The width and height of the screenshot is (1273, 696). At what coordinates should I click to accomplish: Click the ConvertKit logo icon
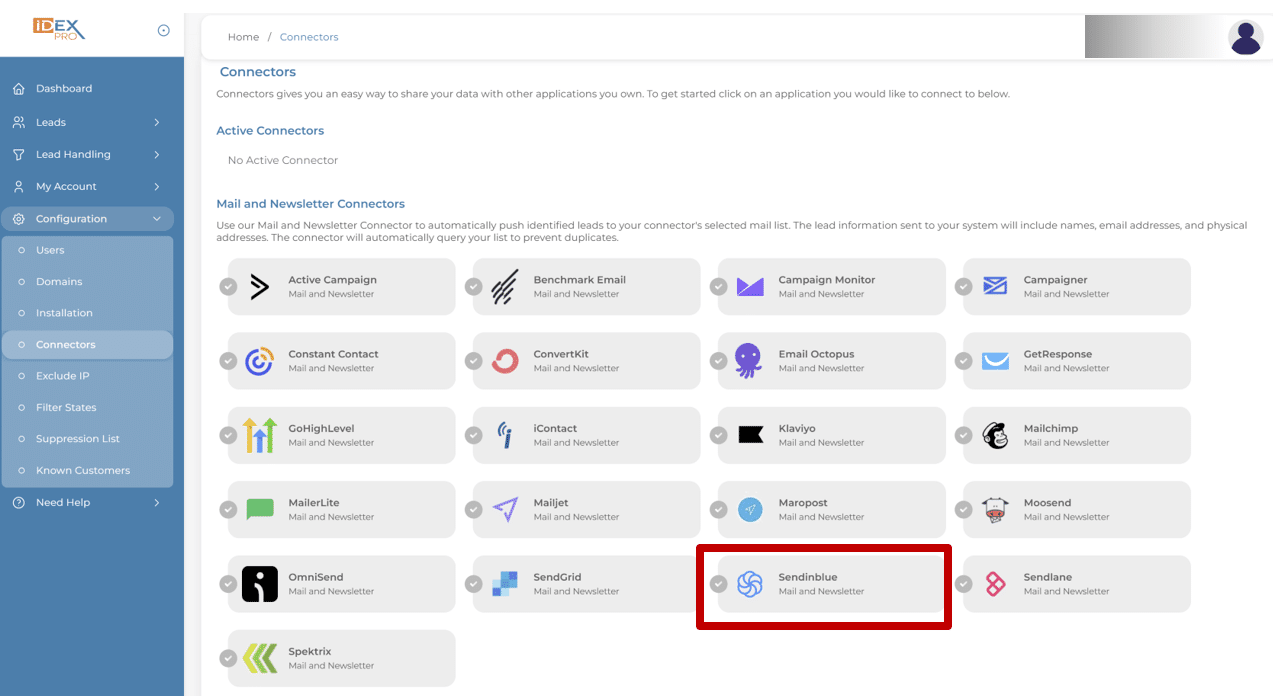pyautogui.click(x=505, y=361)
